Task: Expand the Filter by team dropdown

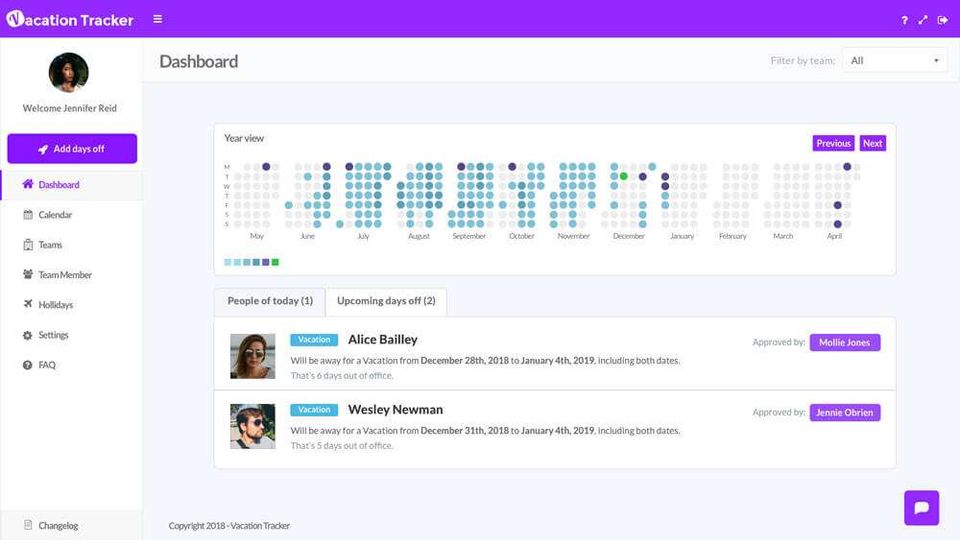Action: [894, 61]
